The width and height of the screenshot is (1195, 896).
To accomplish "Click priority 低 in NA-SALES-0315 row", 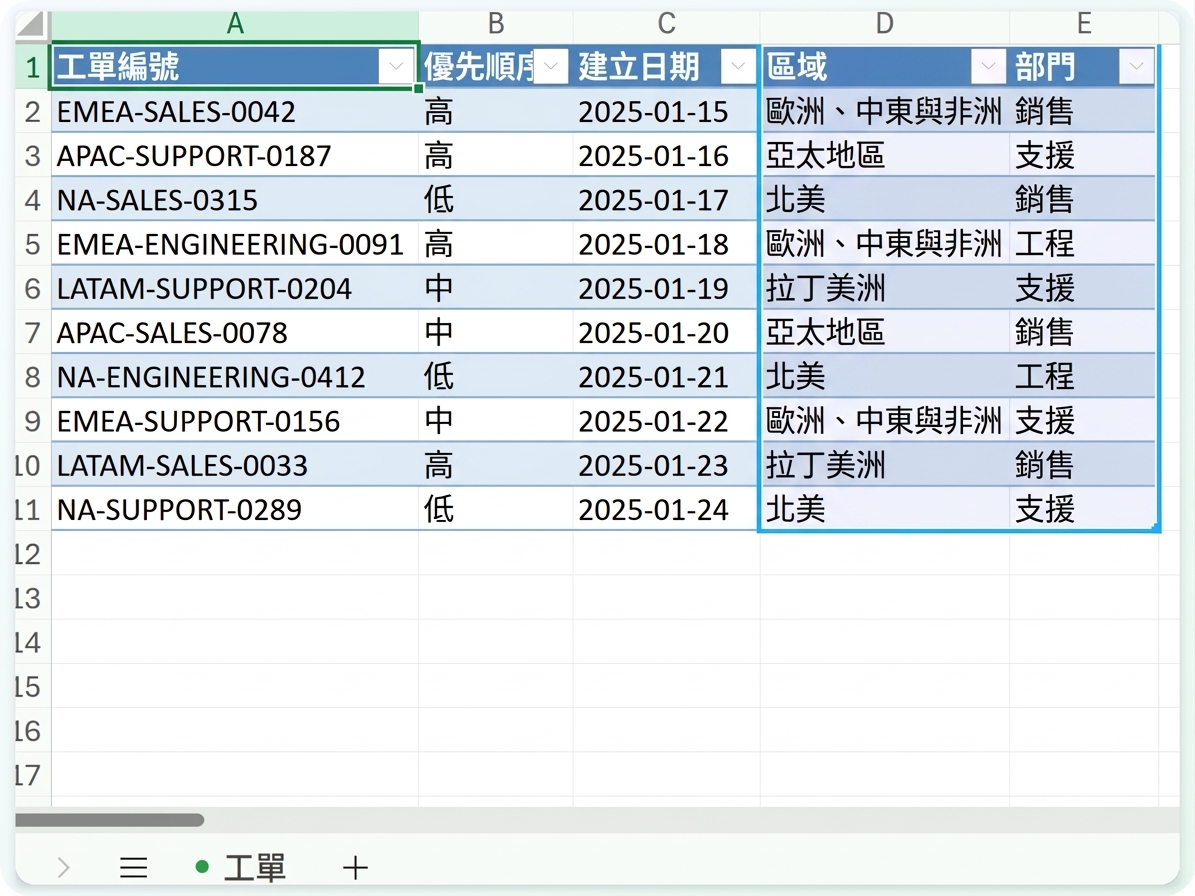I will point(495,200).
